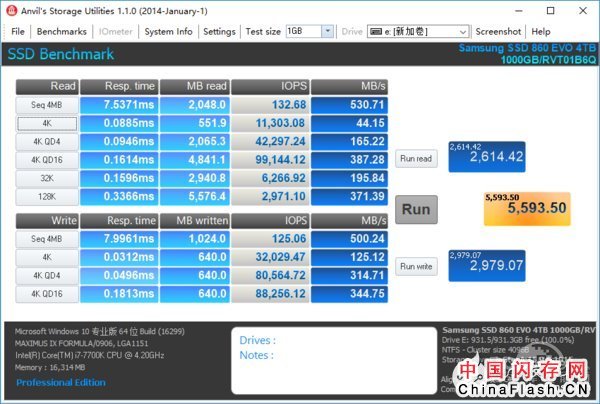Select the read 4K test button

tap(47, 123)
